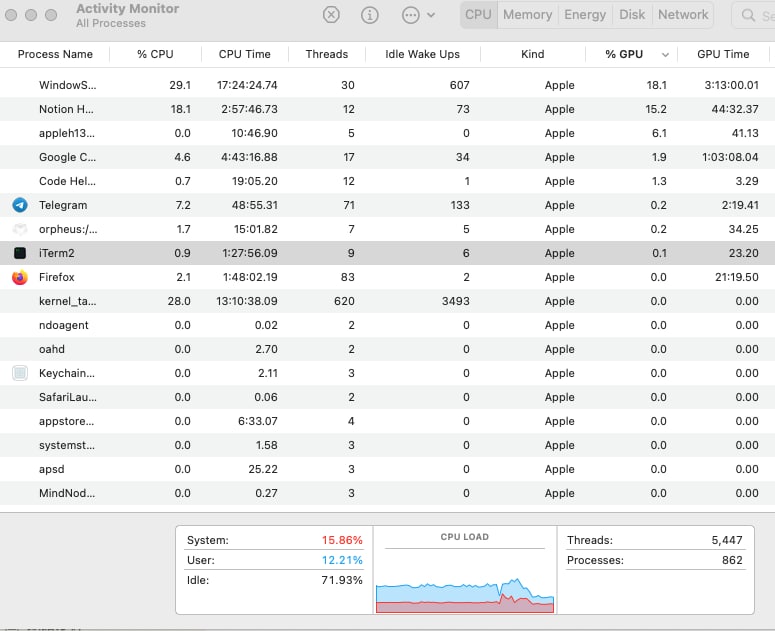Click the System 15.86% value
Image resolution: width=775 pixels, height=631 pixels.
(342, 540)
